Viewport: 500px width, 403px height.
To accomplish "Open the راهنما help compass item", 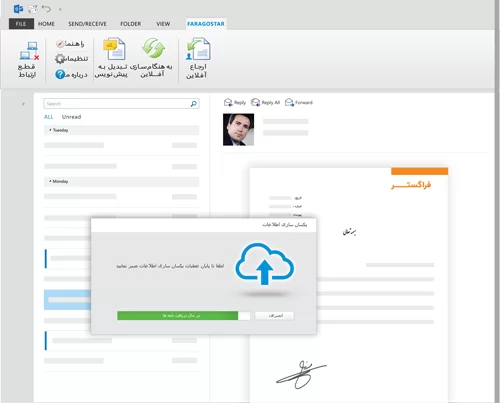I will [70, 44].
